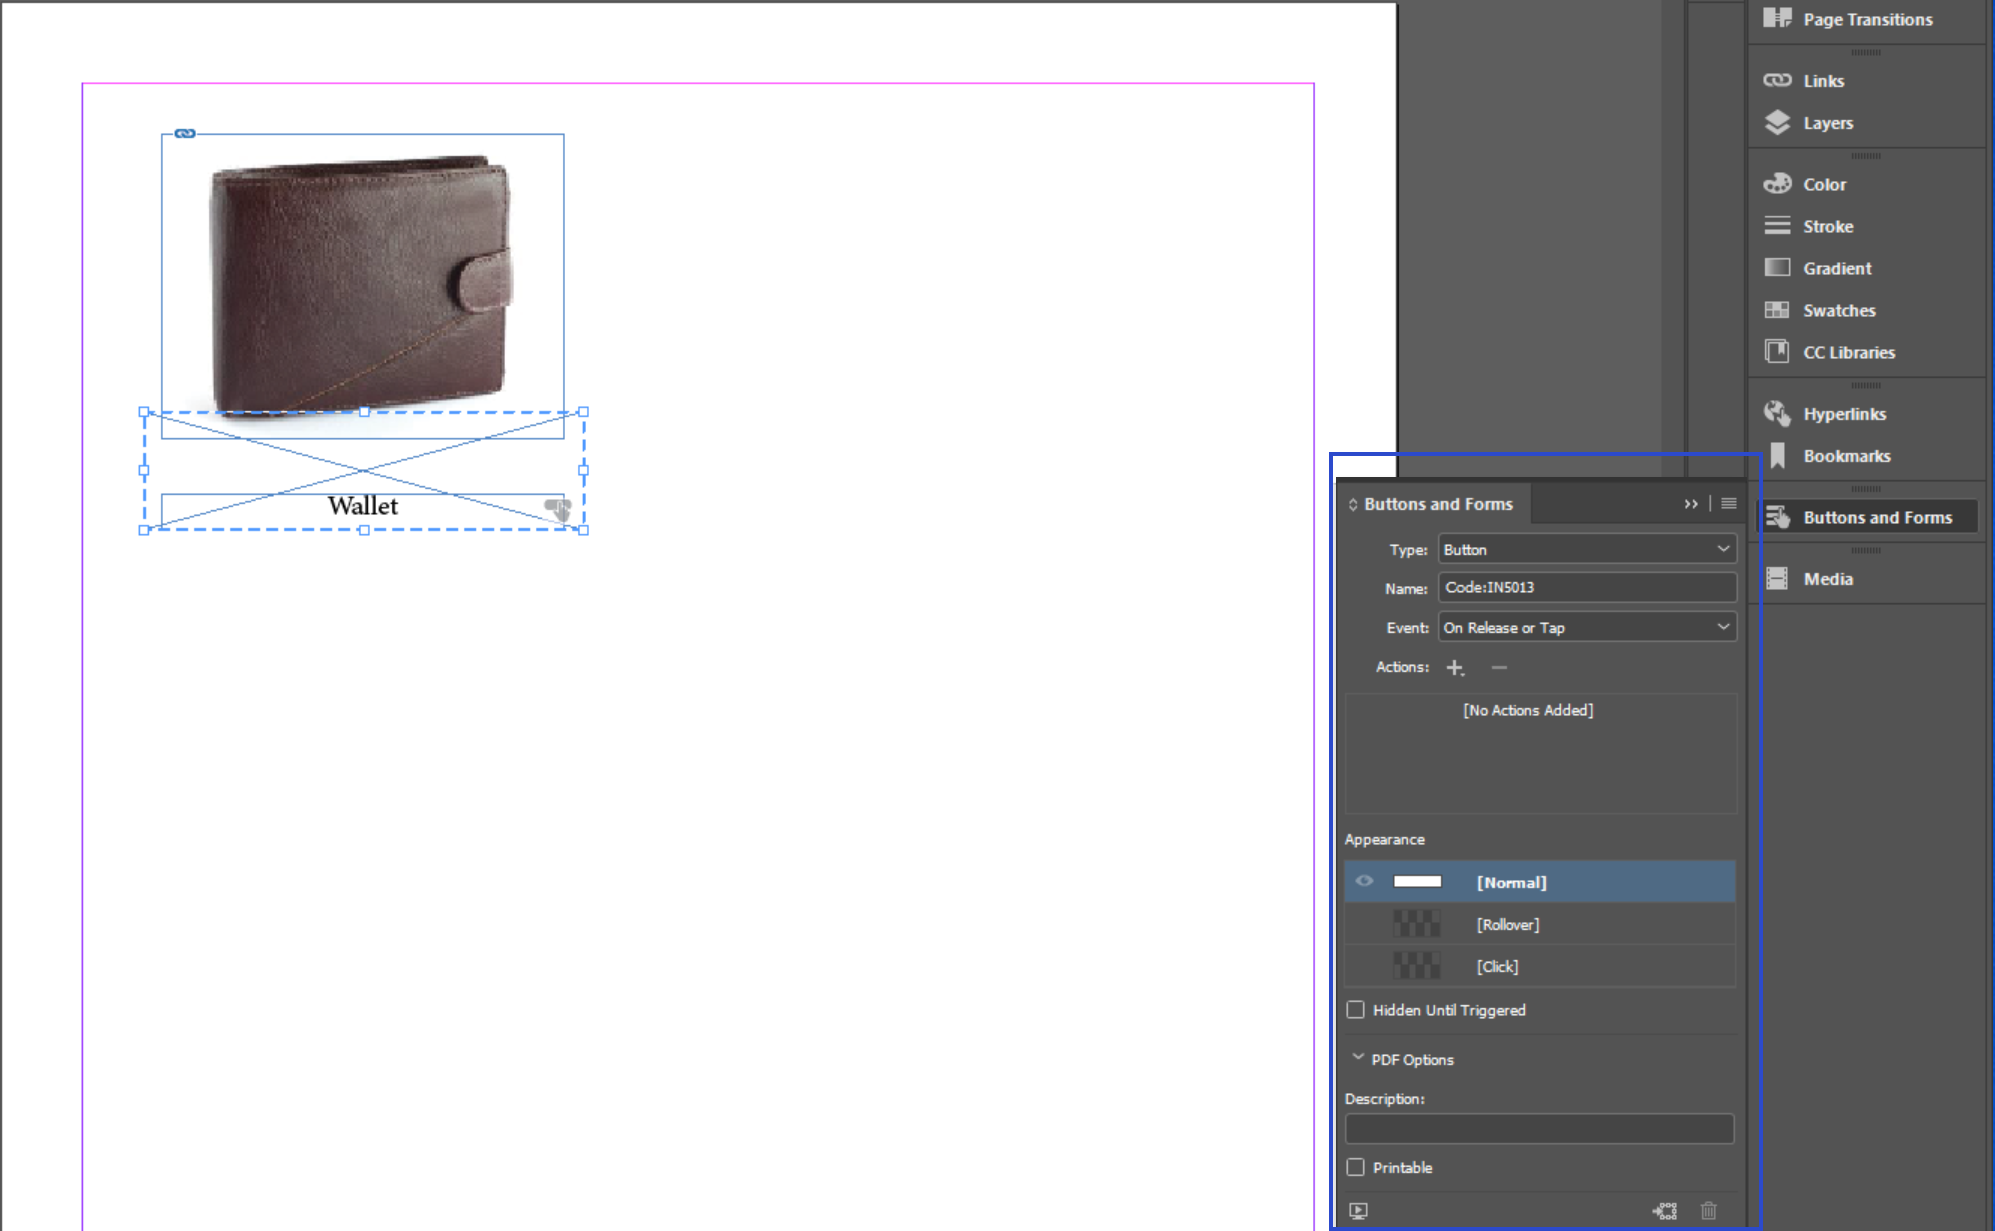This screenshot has width=1995, height=1231.
Task: Toggle visibility eye of Normal state
Action: coord(1364,881)
